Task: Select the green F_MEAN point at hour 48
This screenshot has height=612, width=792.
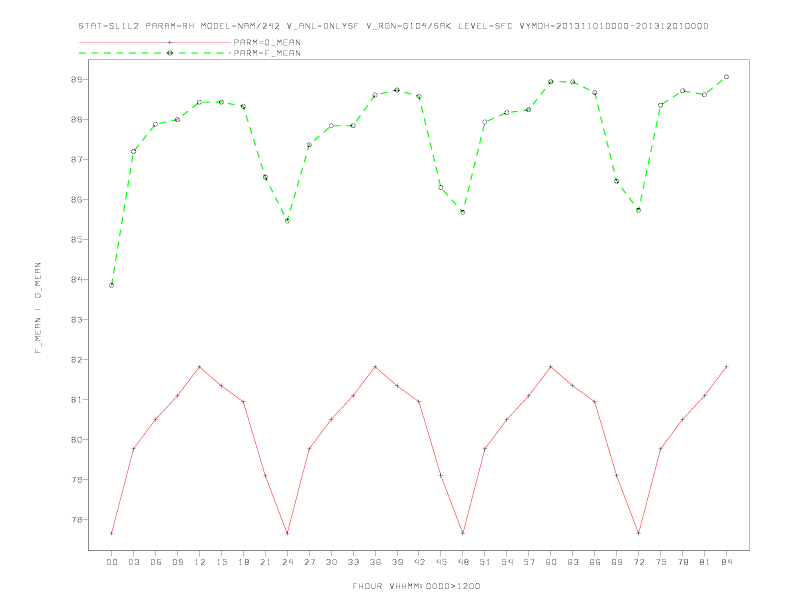Action: (463, 212)
